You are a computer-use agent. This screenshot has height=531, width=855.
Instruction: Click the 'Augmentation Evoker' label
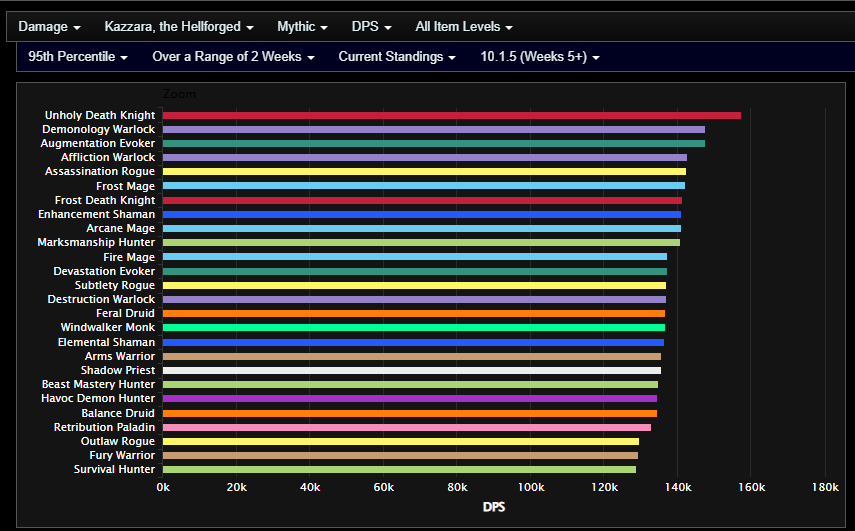(98, 143)
